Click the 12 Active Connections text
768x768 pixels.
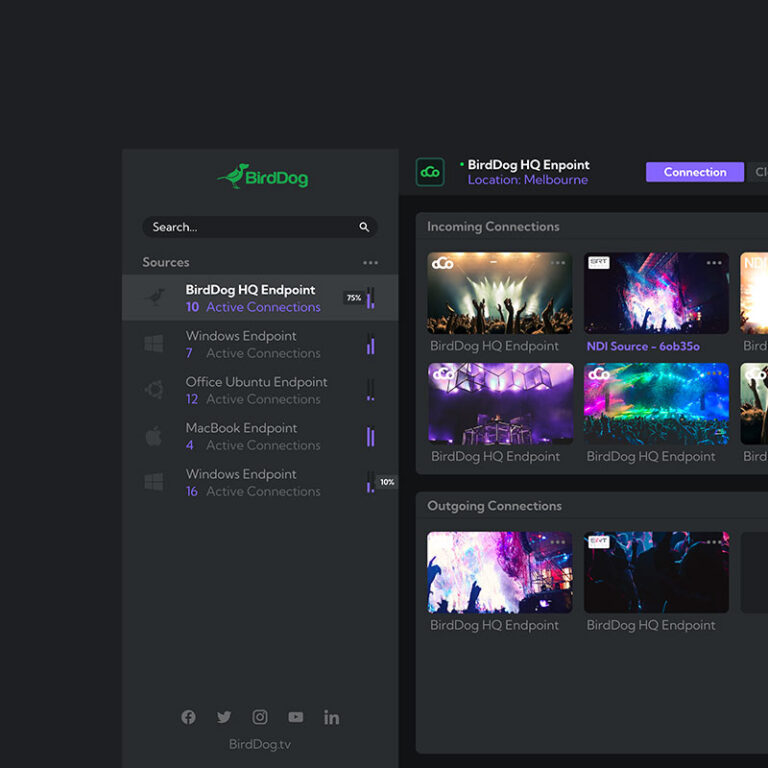pos(253,399)
